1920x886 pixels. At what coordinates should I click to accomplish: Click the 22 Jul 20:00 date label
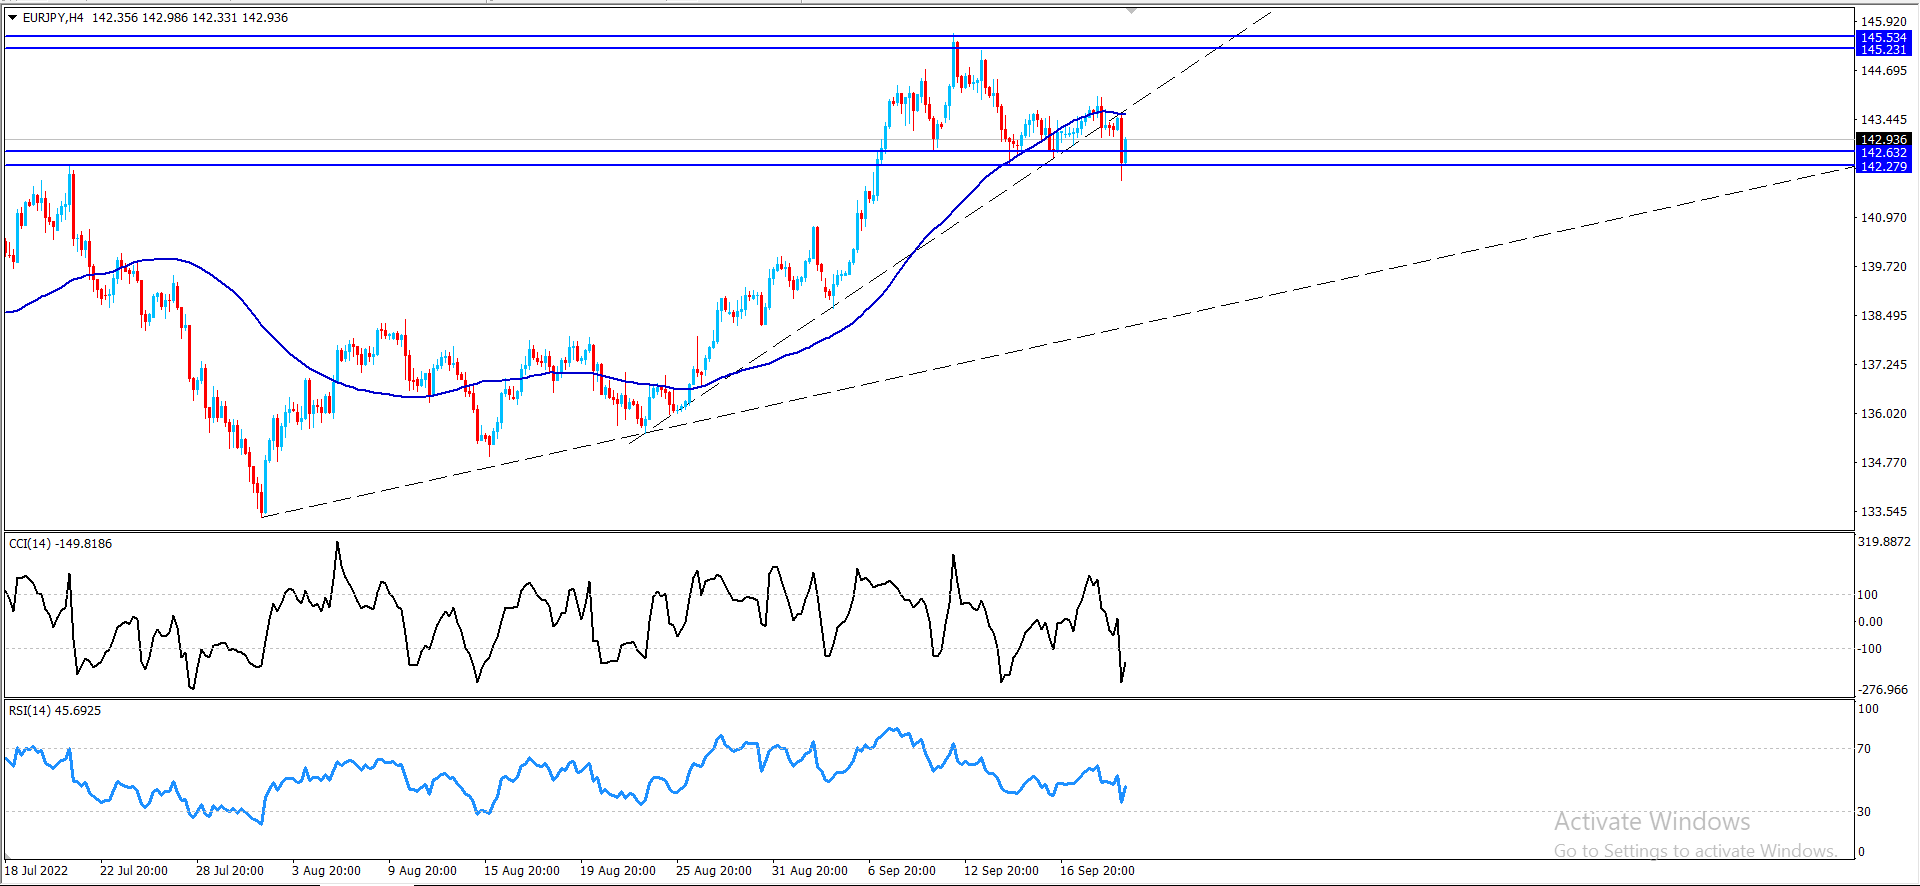pyautogui.click(x=134, y=871)
